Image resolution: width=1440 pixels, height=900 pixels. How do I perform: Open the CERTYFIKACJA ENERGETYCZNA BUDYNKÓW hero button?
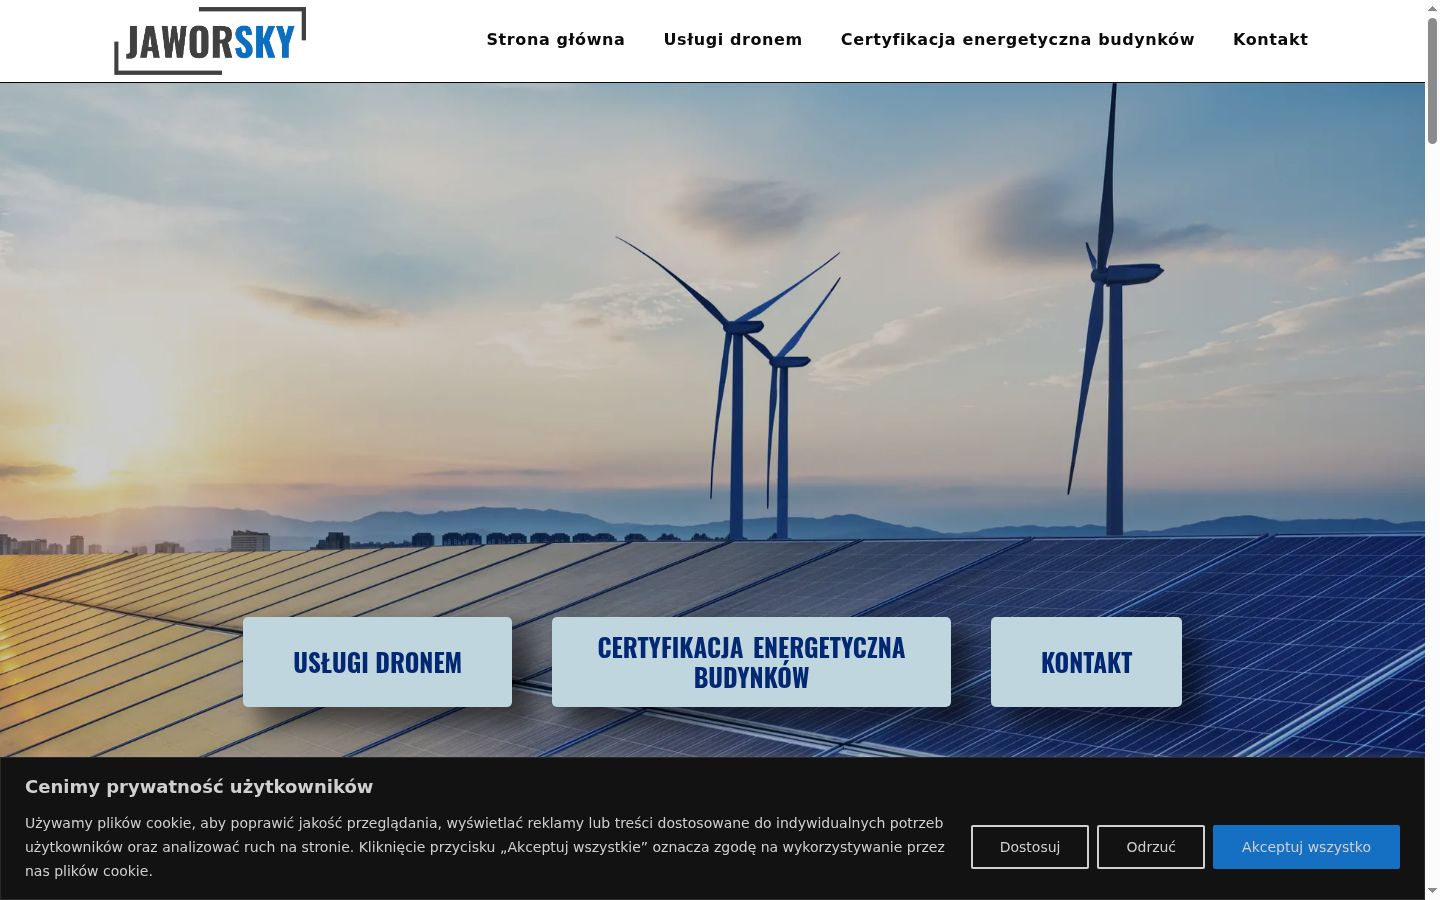point(751,662)
